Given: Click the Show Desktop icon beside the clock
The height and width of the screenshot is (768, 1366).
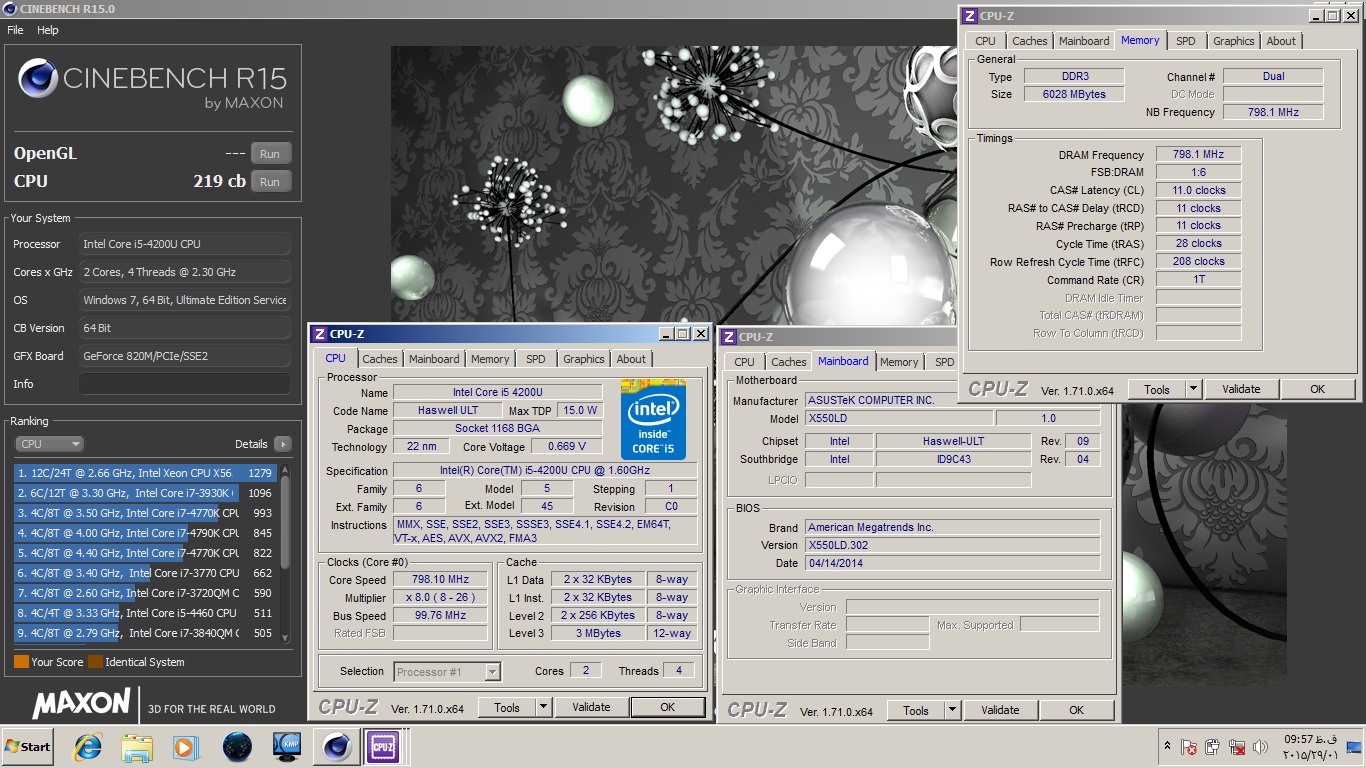Looking at the screenshot, I should [x=1354, y=747].
